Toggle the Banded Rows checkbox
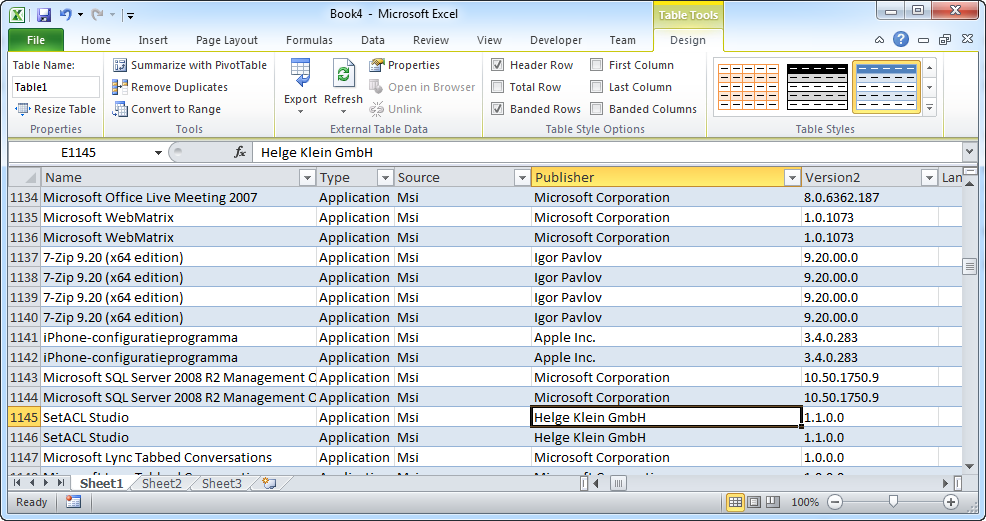The image size is (986, 521). pos(497,109)
